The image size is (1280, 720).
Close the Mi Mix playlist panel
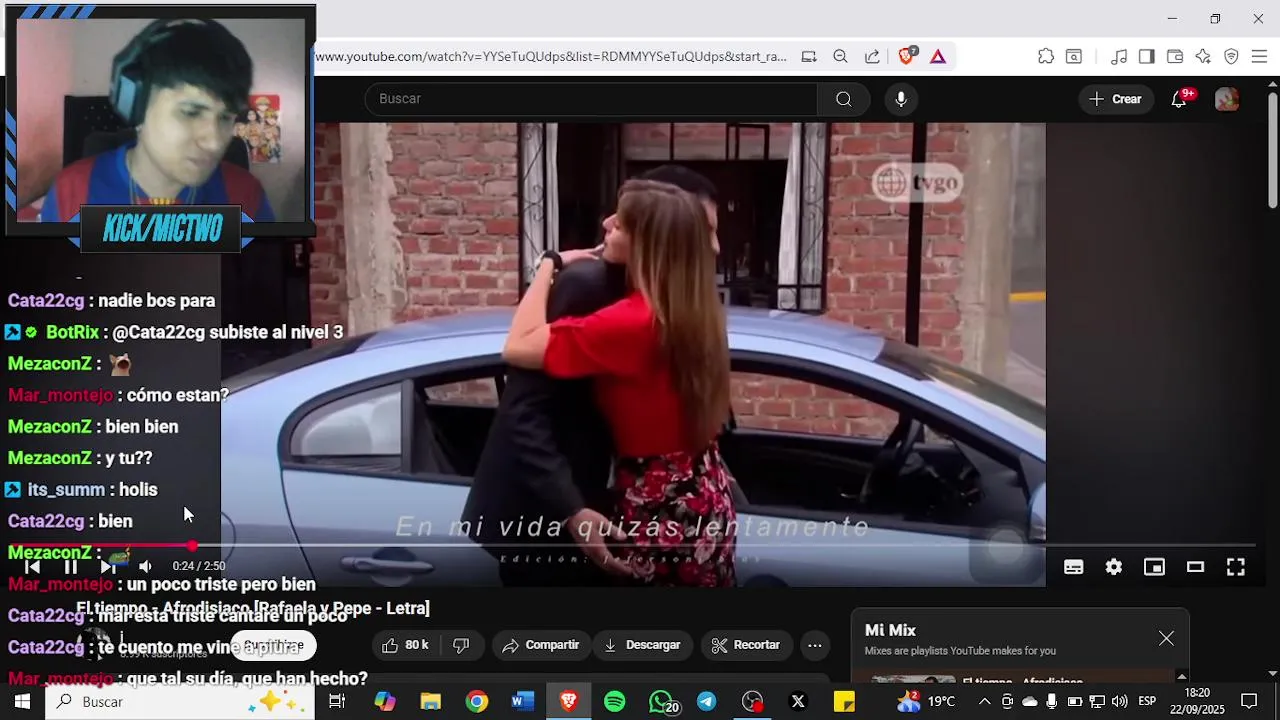click(x=1166, y=638)
